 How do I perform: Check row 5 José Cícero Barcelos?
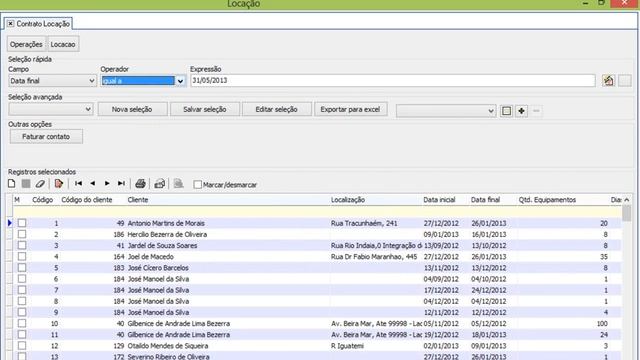pos(22,267)
